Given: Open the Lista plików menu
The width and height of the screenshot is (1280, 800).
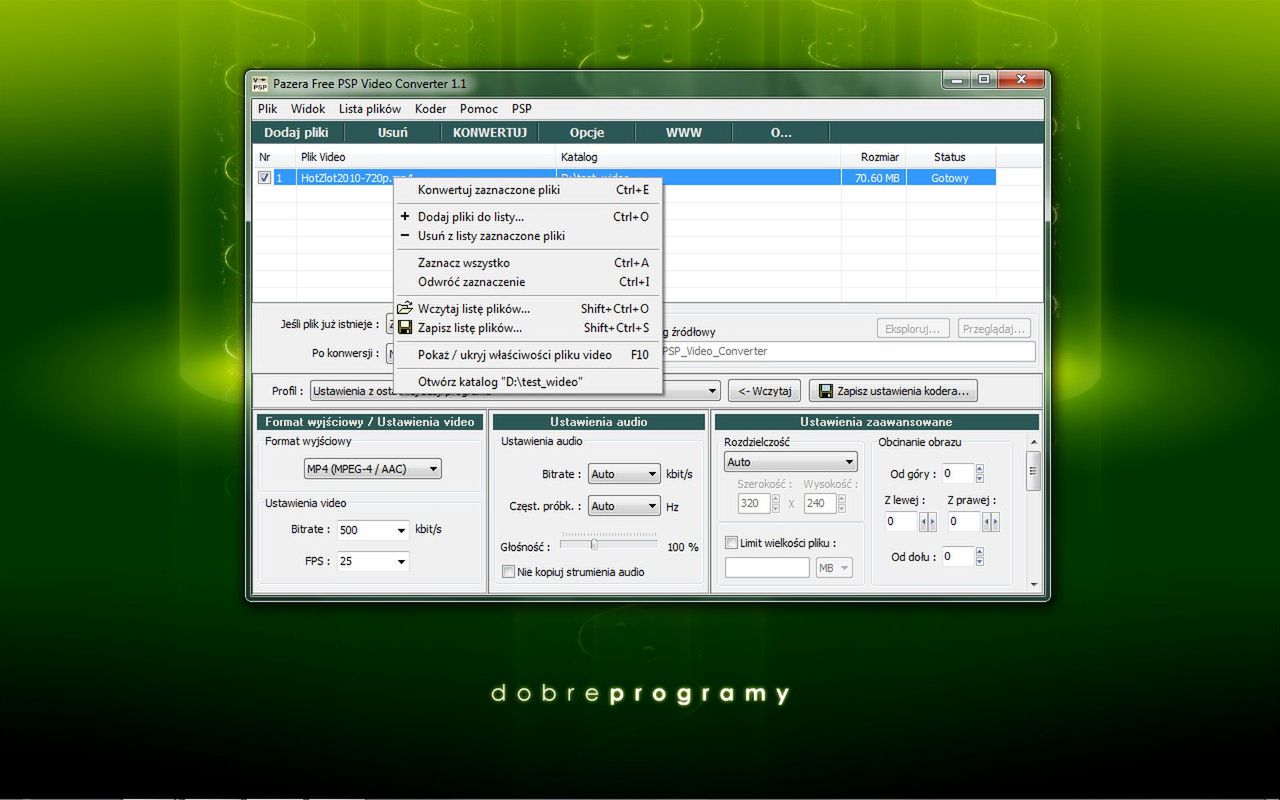Looking at the screenshot, I should [370, 109].
